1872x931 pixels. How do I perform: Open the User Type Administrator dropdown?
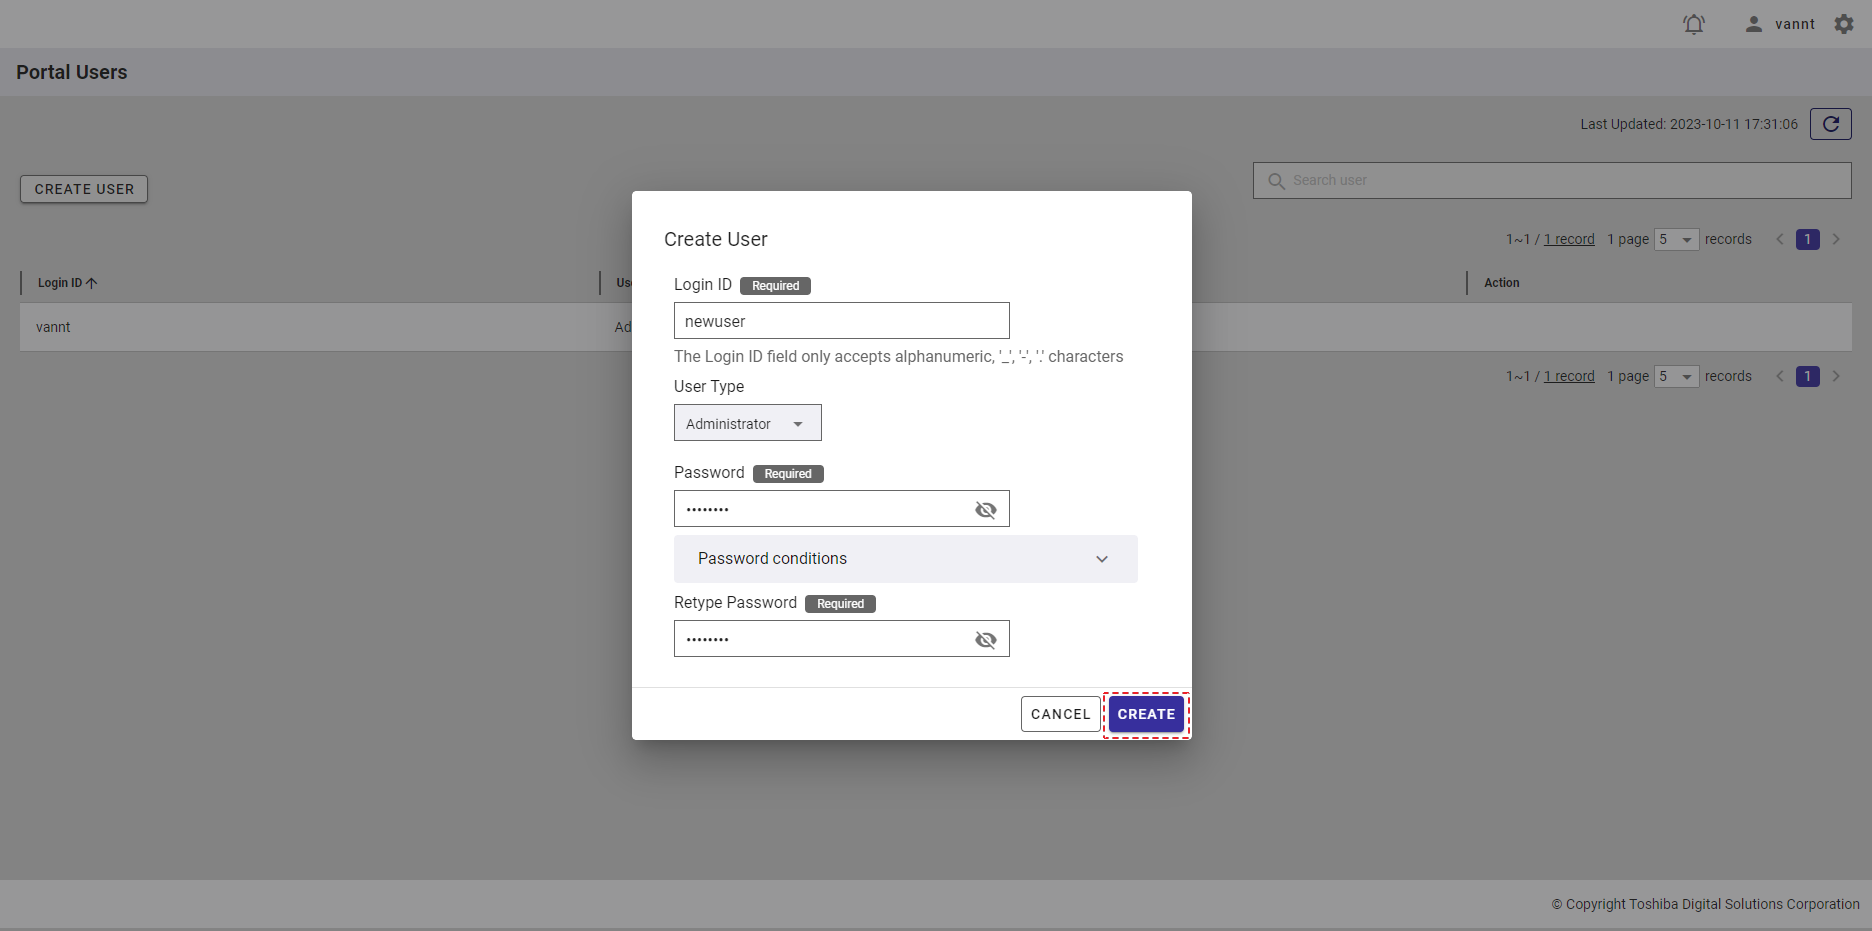click(x=747, y=423)
